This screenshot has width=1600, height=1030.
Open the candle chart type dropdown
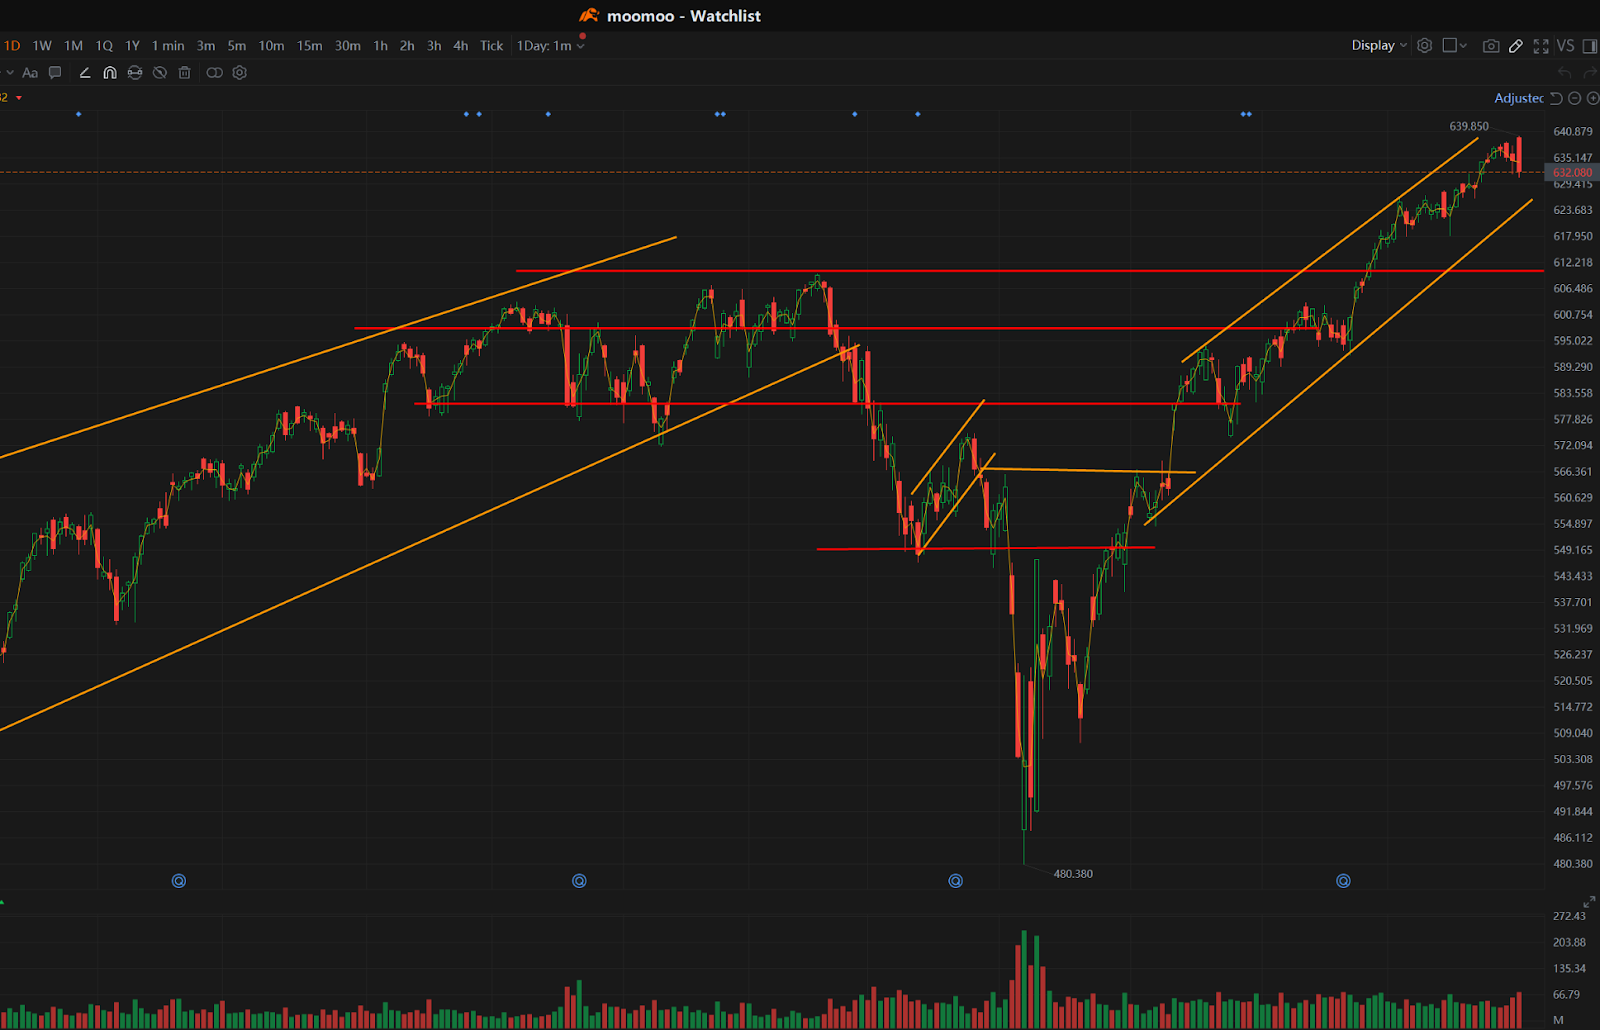(1452, 46)
